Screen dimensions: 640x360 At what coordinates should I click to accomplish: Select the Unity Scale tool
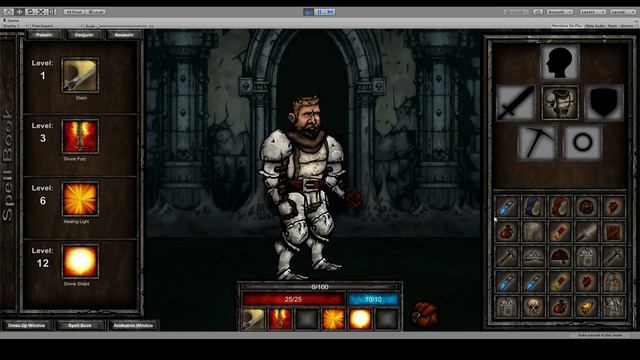pyautogui.click(x=41, y=12)
